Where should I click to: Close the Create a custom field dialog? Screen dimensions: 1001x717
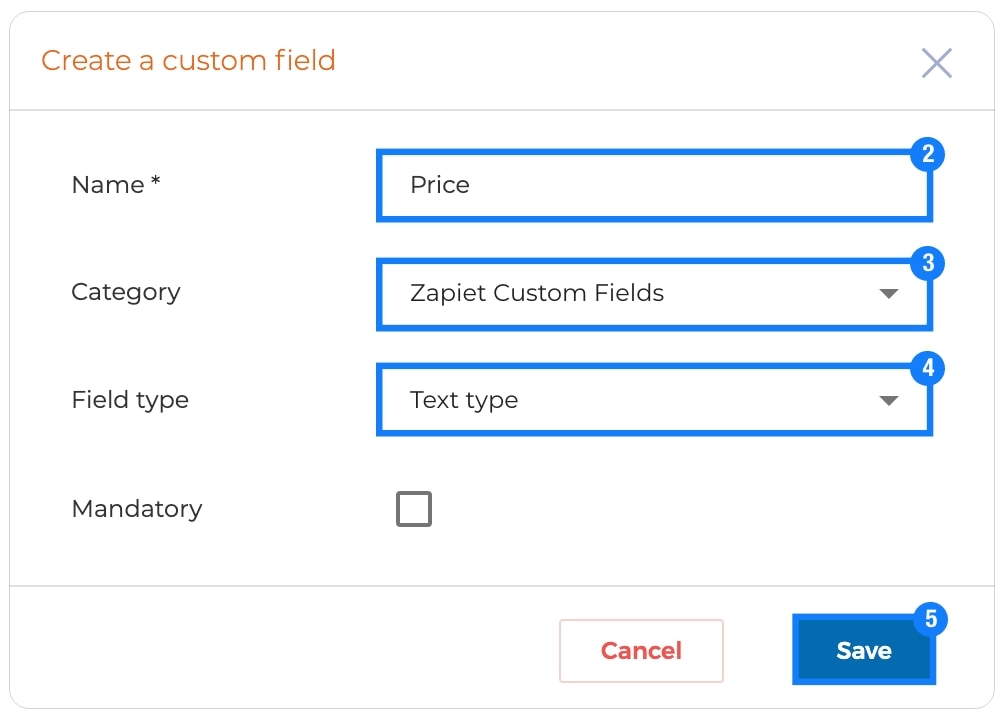pos(937,63)
